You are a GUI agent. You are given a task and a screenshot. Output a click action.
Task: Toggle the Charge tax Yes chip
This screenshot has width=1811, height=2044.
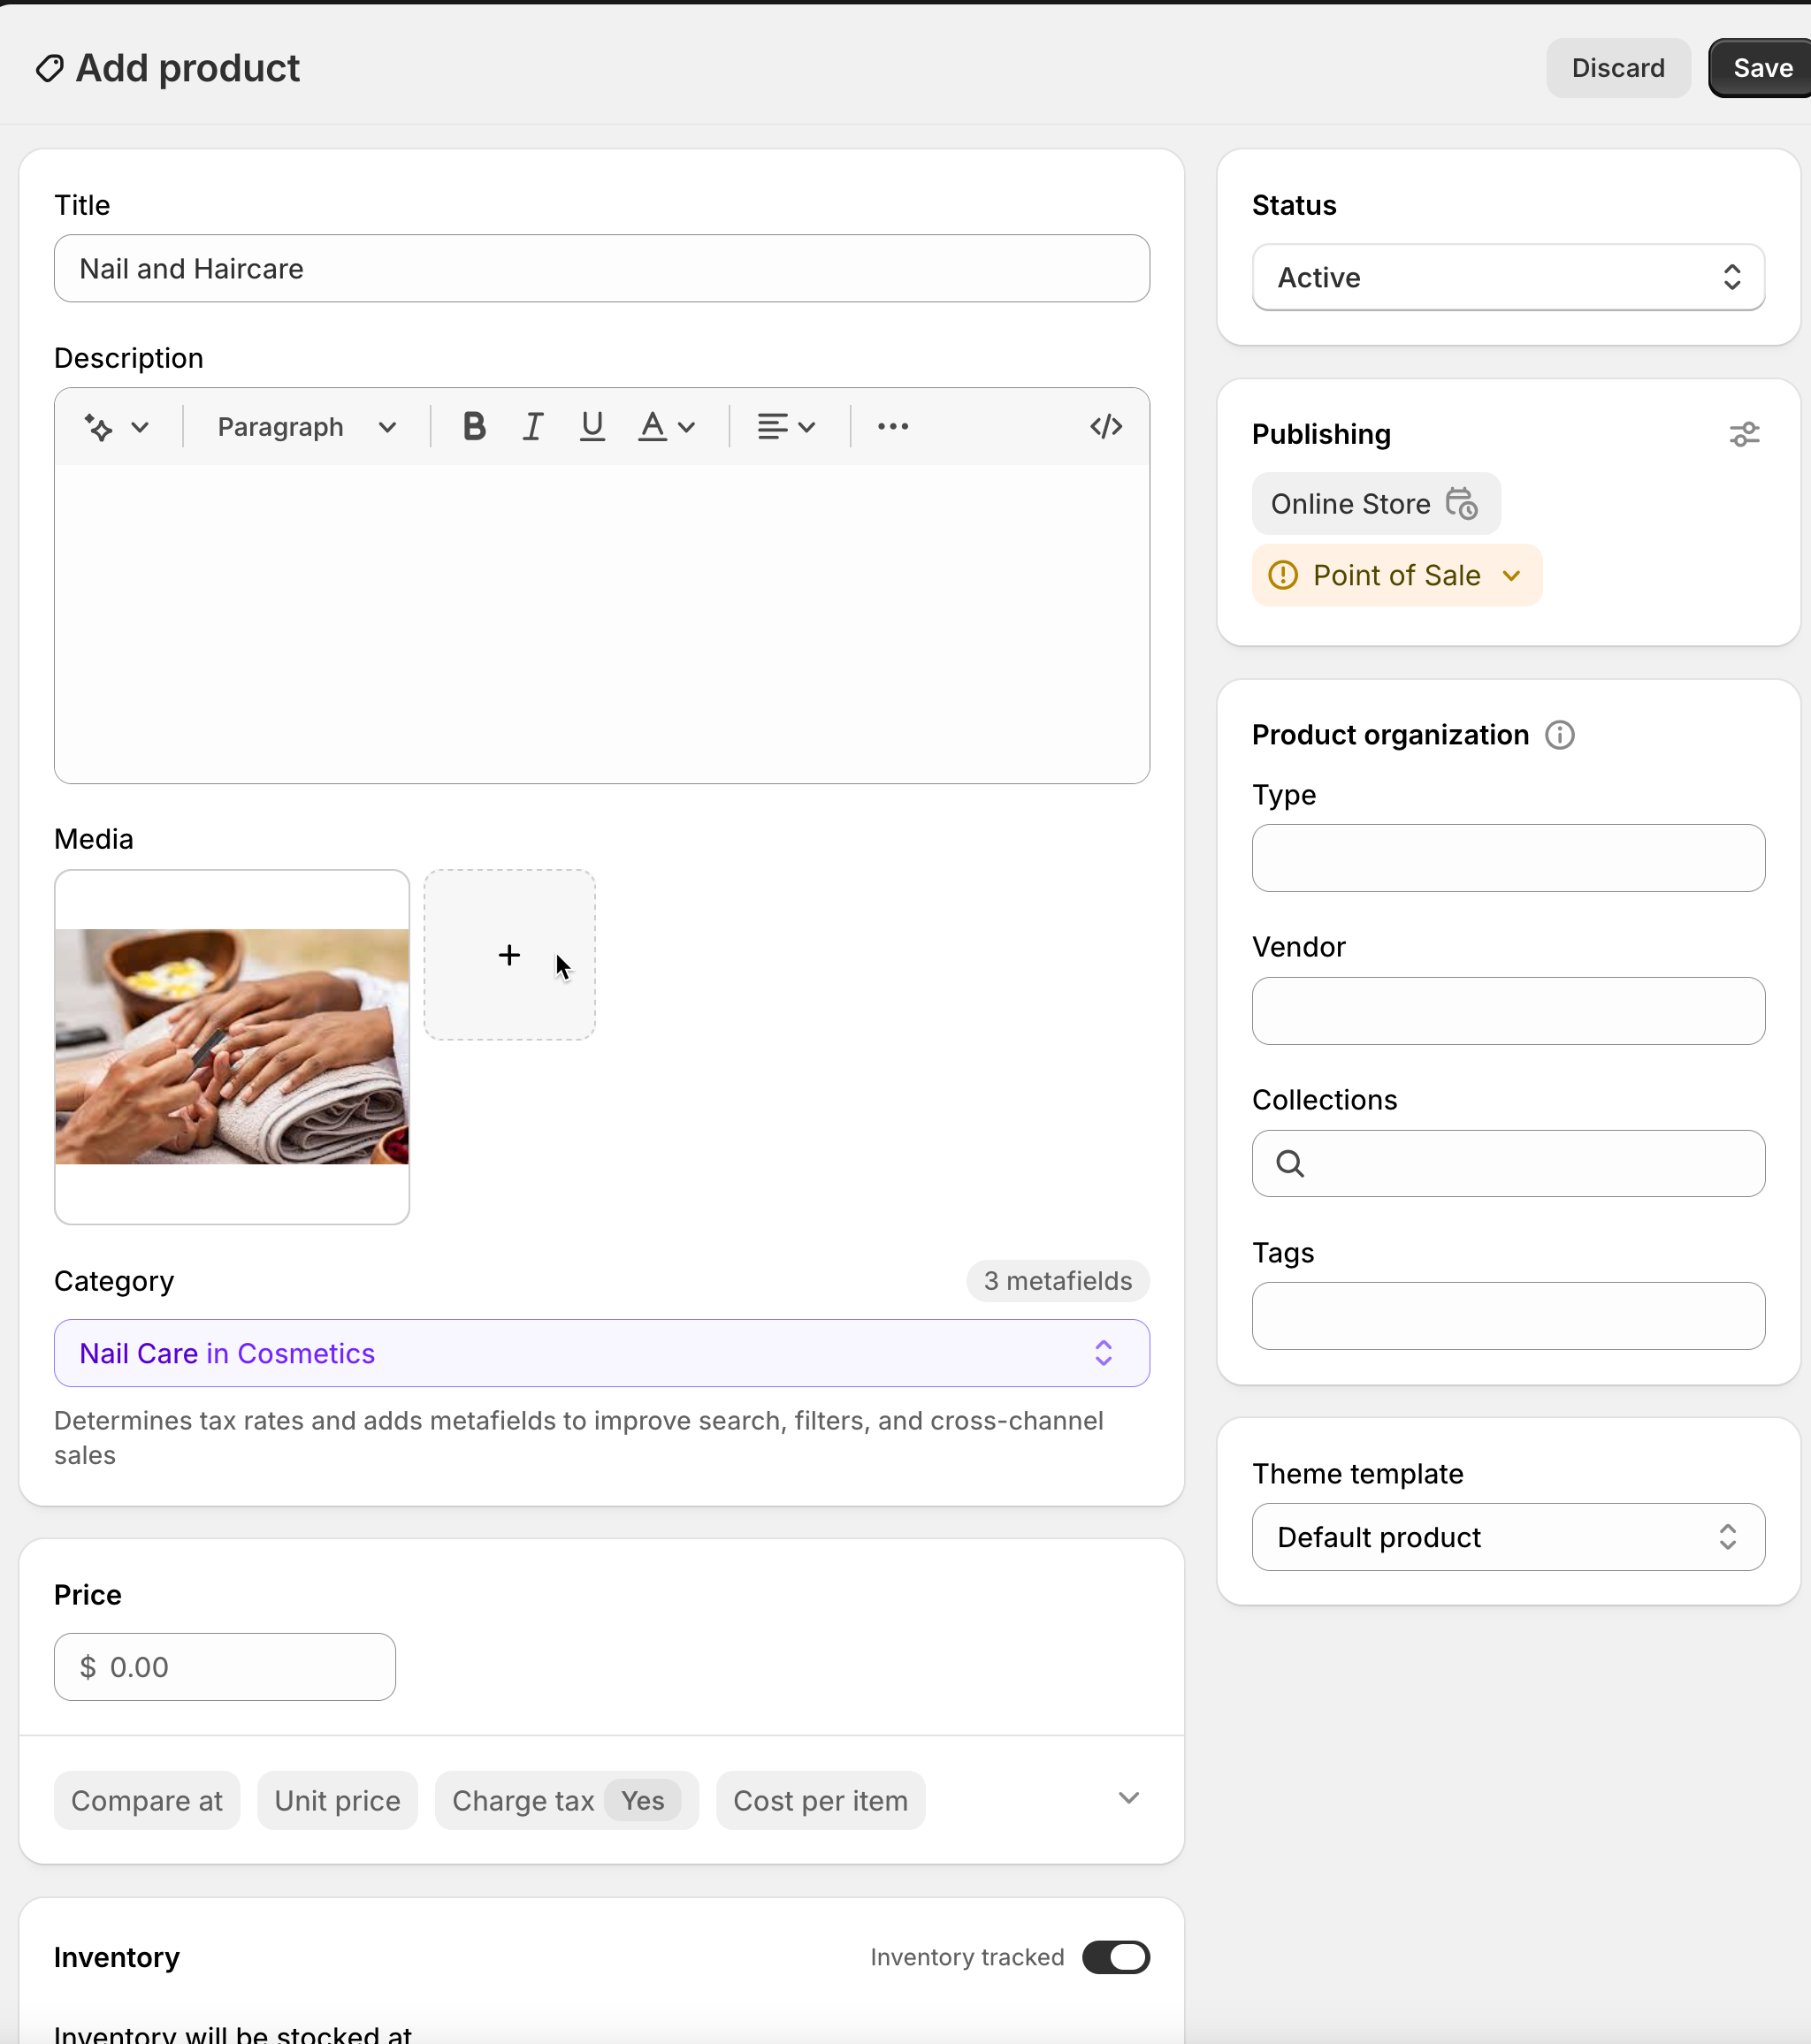pos(567,1800)
